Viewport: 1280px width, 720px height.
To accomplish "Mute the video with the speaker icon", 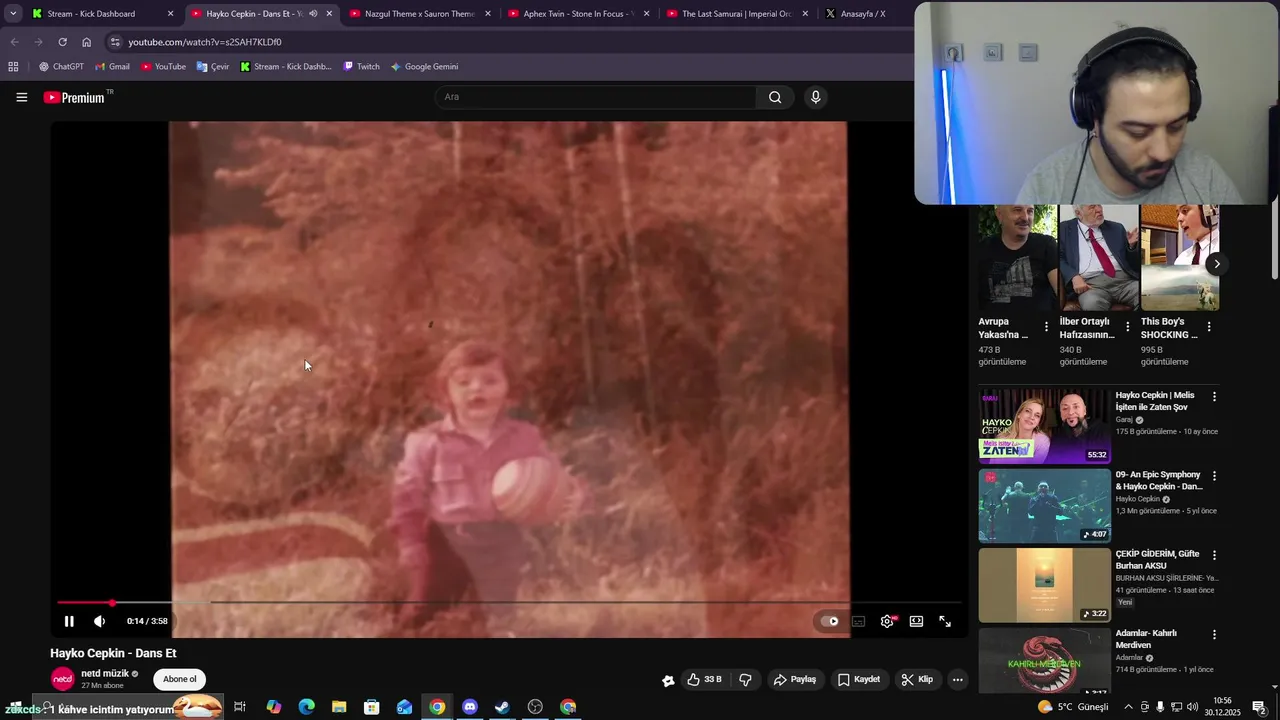I will click(99, 621).
